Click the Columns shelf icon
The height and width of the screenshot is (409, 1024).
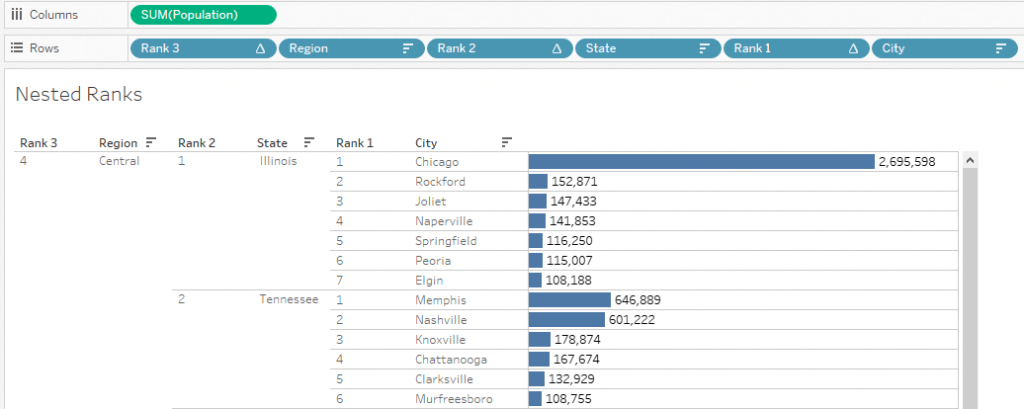[17, 14]
